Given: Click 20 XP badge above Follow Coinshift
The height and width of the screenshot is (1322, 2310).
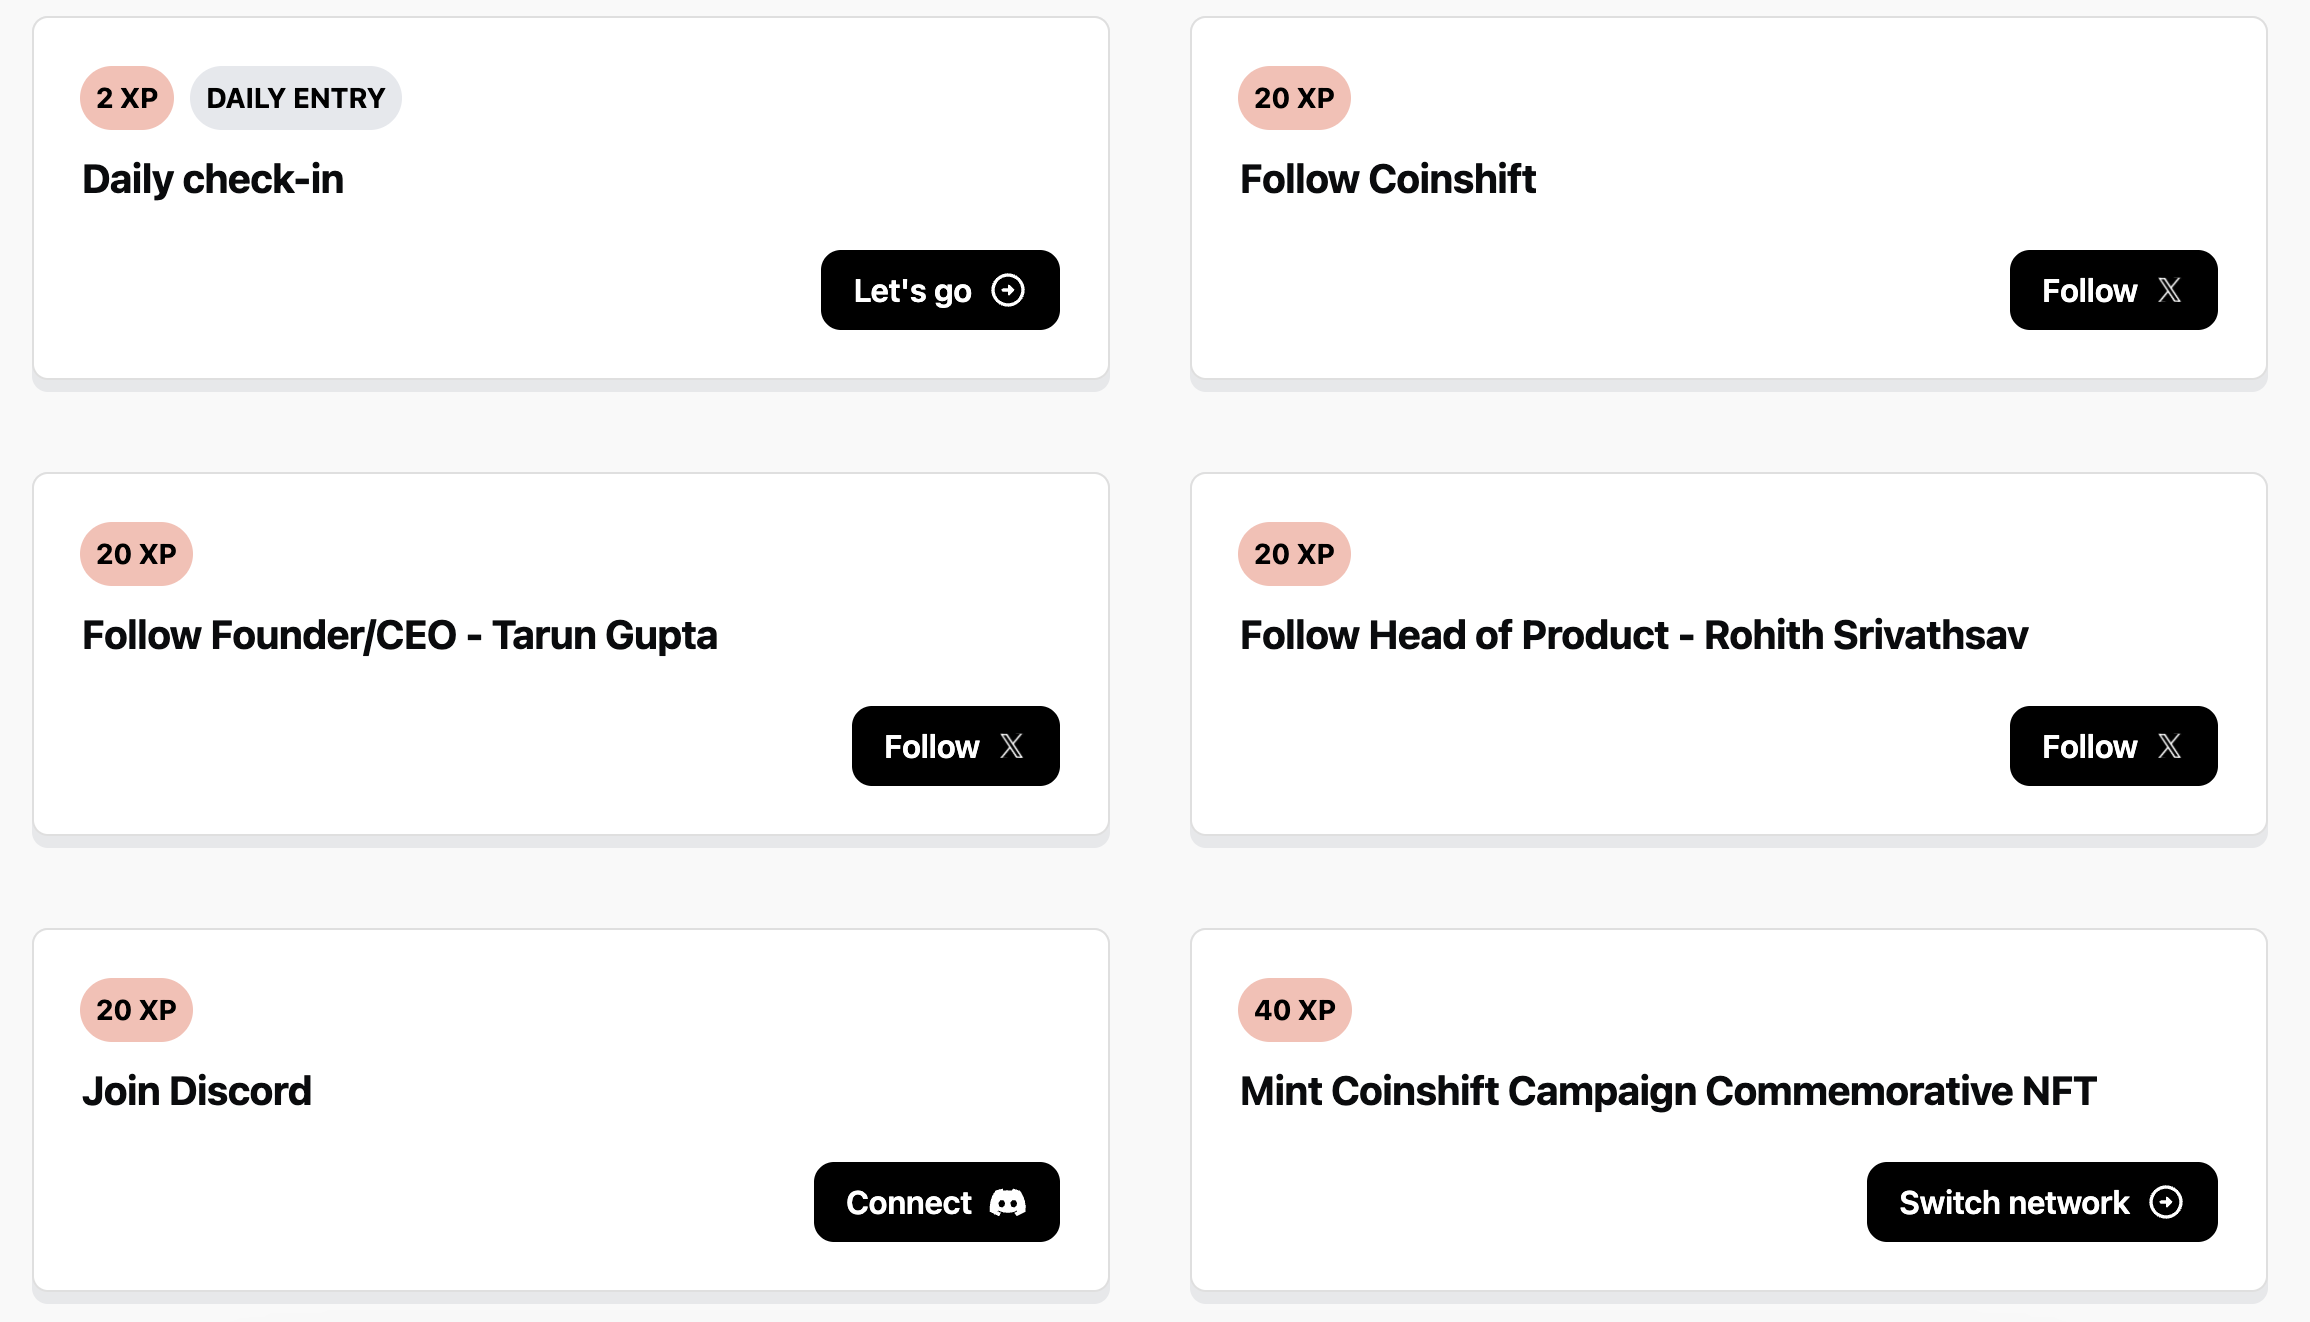Looking at the screenshot, I should (1294, 98).
